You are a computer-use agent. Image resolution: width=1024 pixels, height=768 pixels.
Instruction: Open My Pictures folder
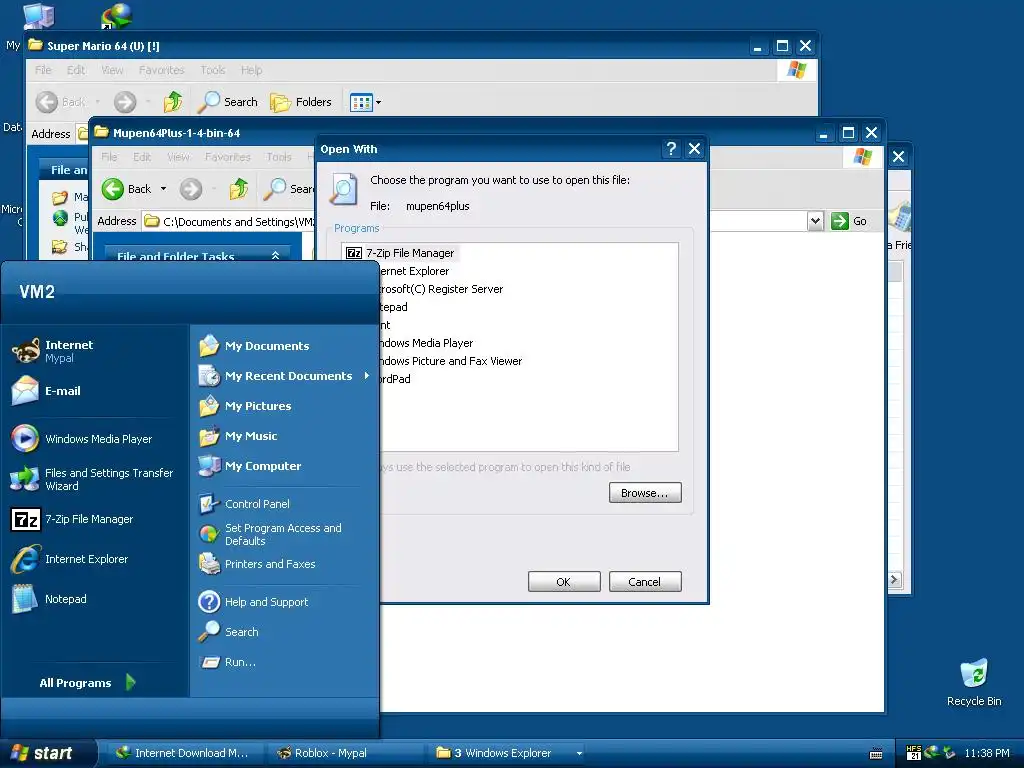[x=245, y=406]
